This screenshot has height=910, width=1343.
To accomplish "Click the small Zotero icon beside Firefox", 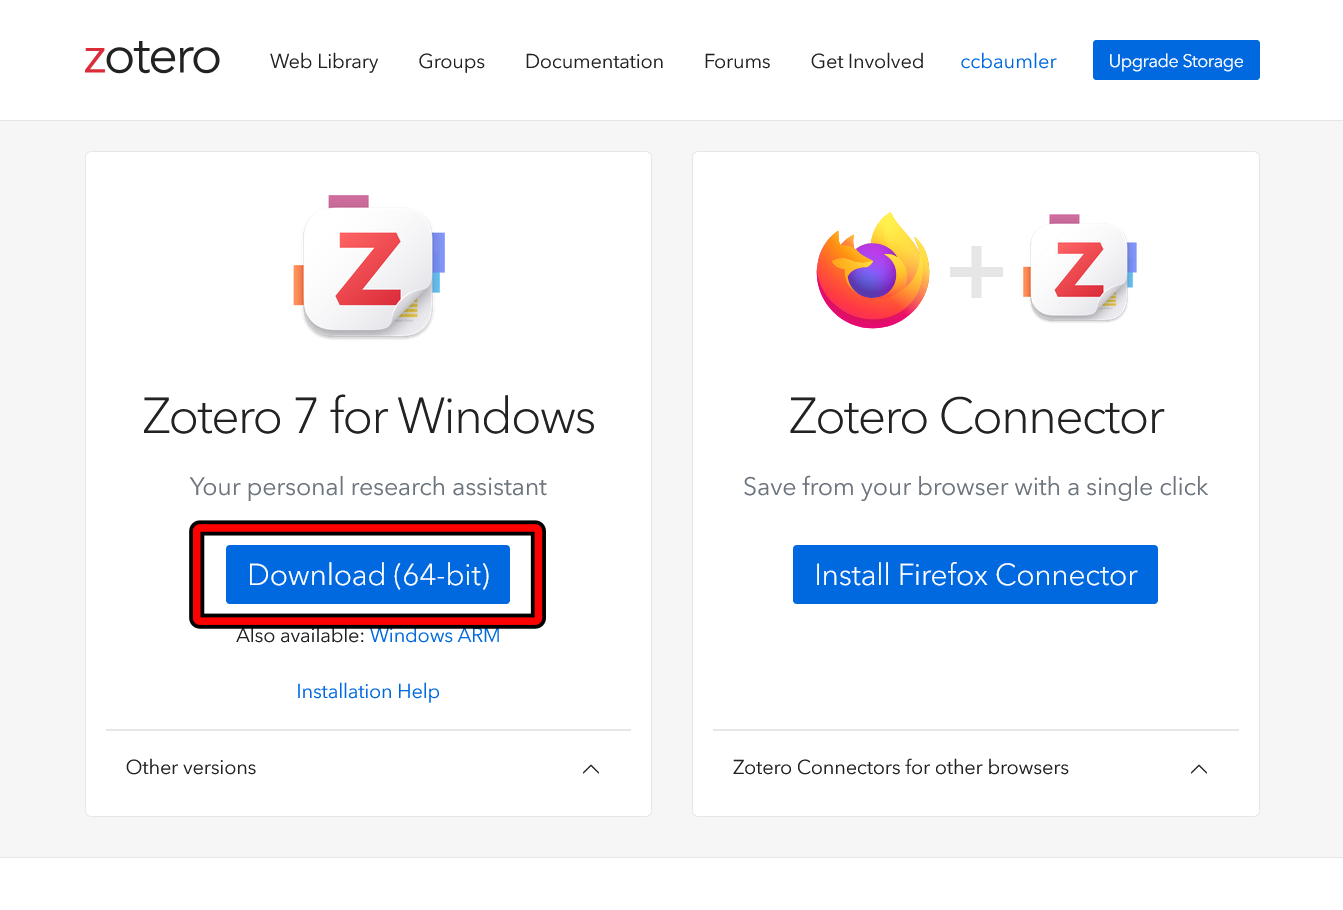I will coord(1080,268).
